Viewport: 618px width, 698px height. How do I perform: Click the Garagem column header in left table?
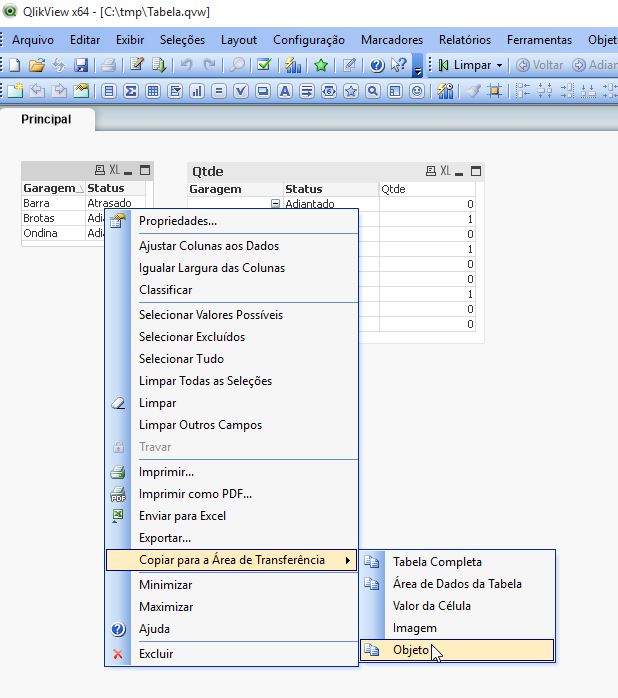pos(53,188)
